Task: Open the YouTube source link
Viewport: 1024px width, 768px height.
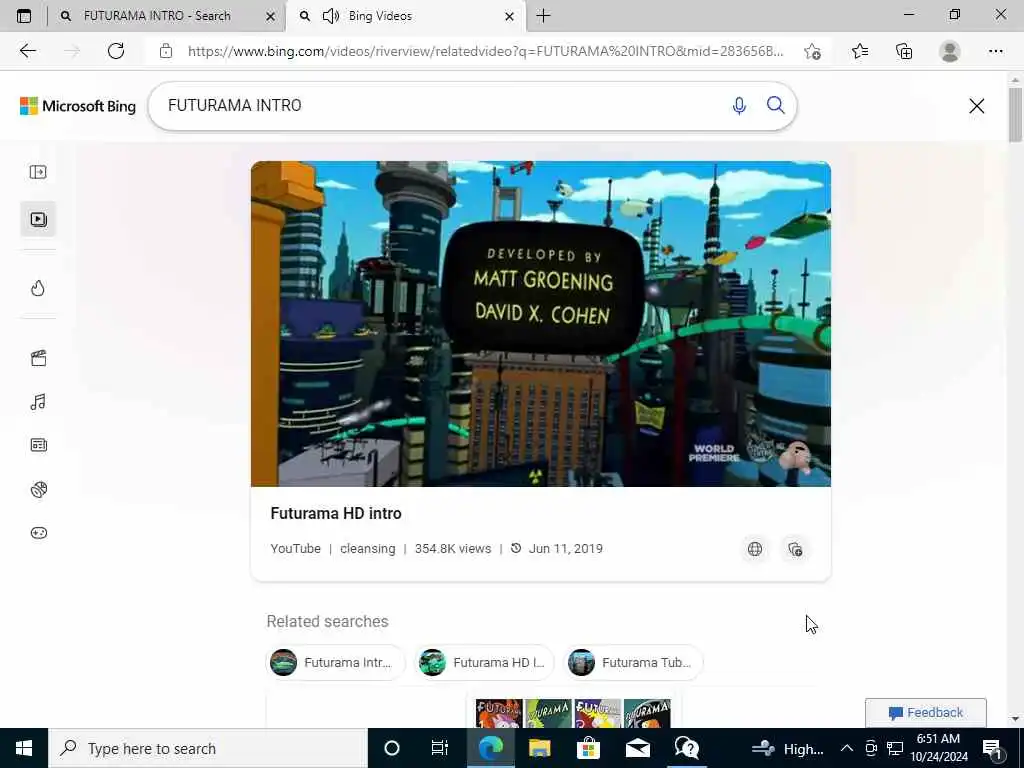Action: (x=295, y=549)
